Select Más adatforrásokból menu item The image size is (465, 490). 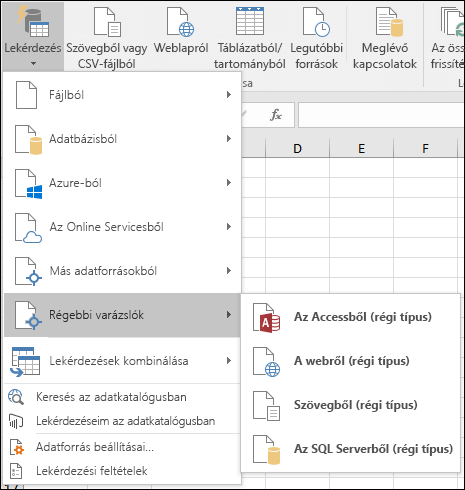click(123, 271)
